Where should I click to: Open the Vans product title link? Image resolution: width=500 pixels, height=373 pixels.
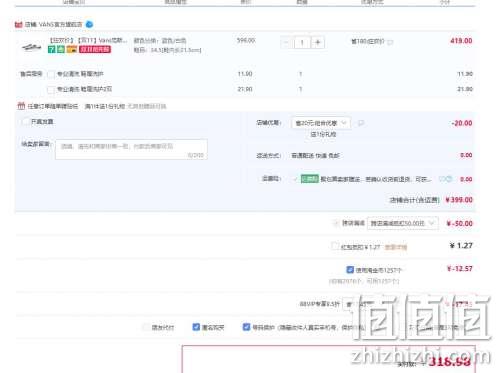[88, 40]
